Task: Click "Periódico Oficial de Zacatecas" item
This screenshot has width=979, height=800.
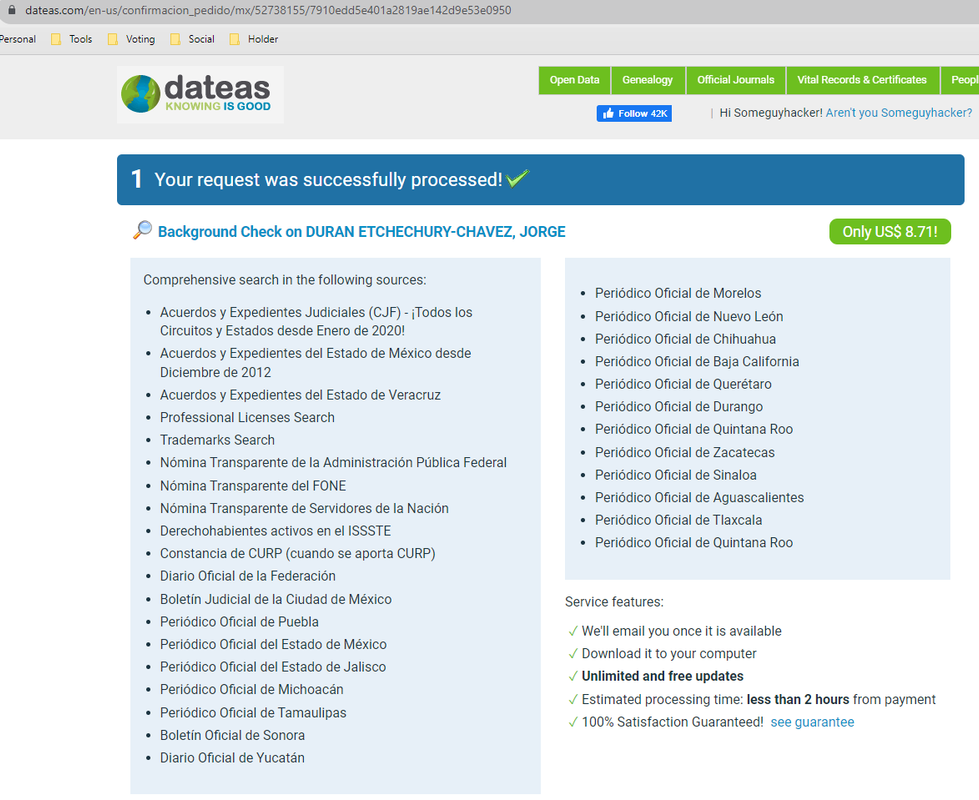Action: pos(685,452)
